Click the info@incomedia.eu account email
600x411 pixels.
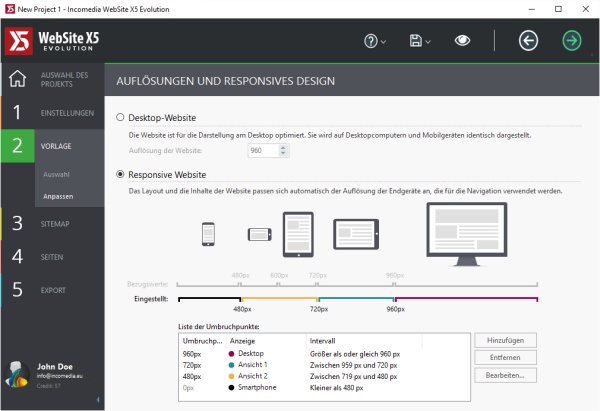60,376
